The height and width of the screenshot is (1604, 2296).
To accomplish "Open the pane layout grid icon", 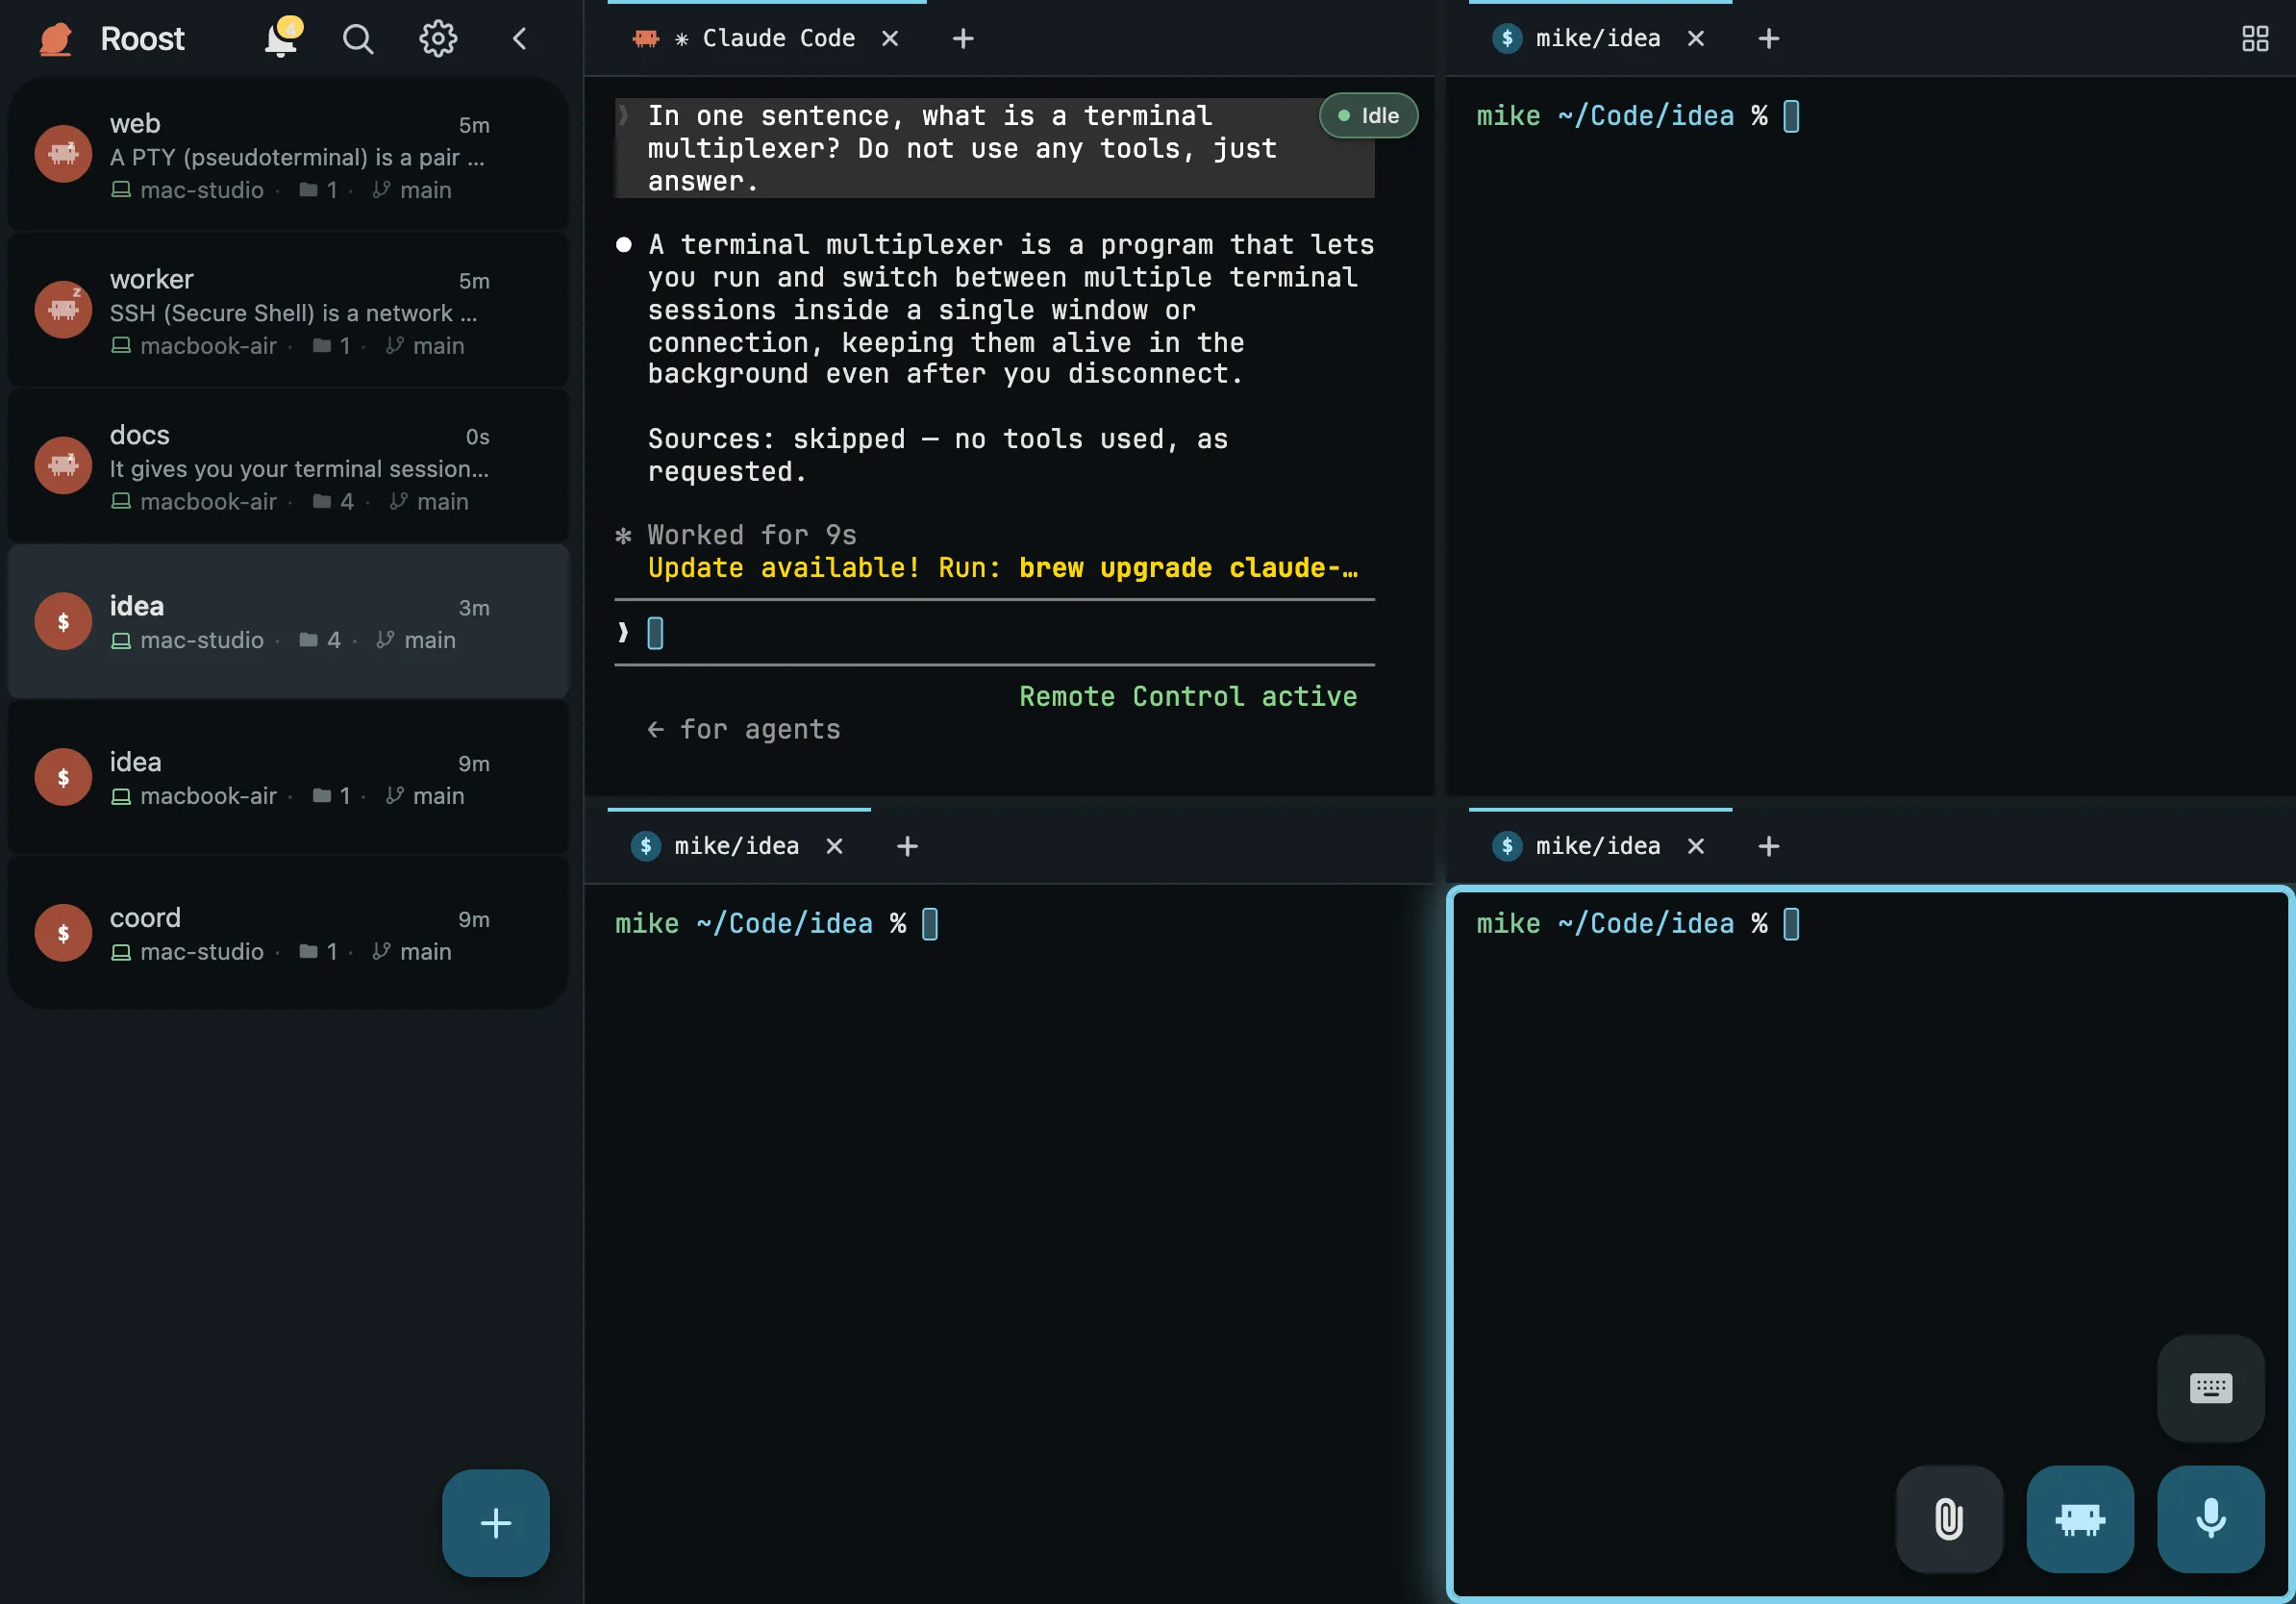I will point(2255,39).
